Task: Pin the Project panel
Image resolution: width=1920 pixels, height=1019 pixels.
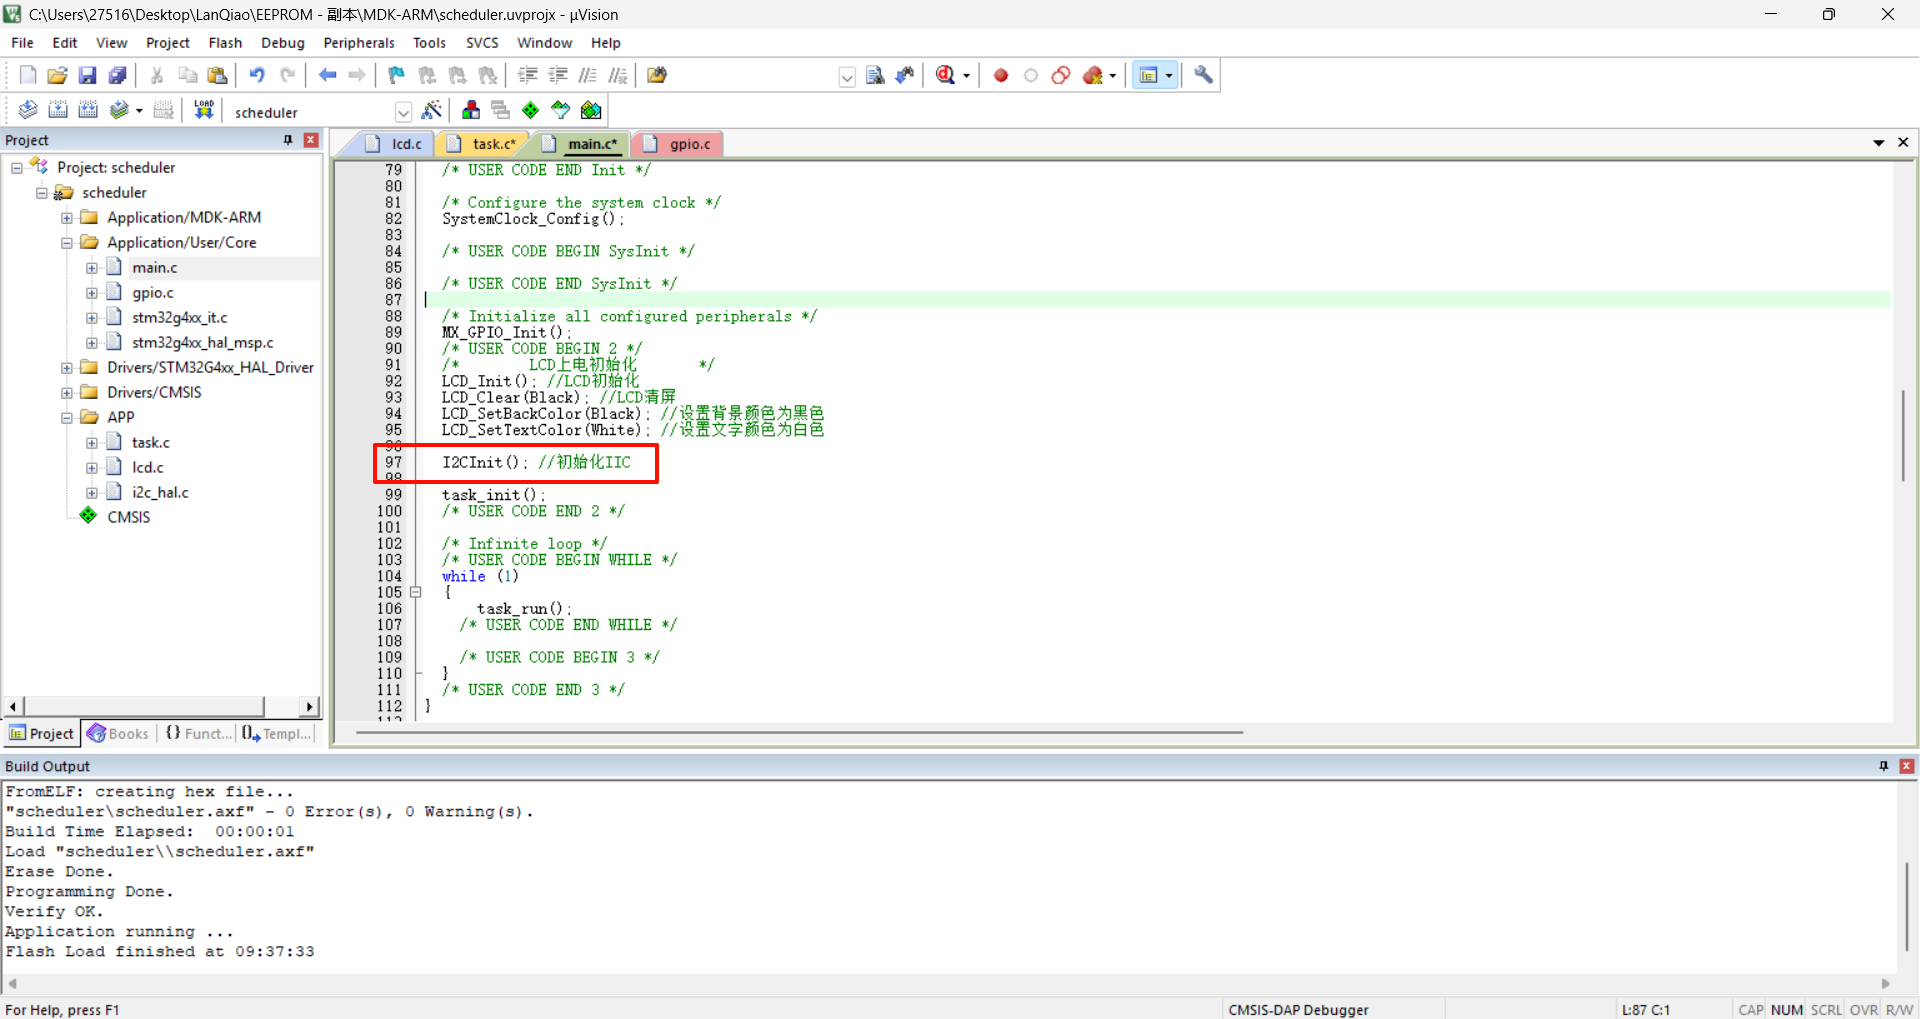Action: [x=288, y=140]
